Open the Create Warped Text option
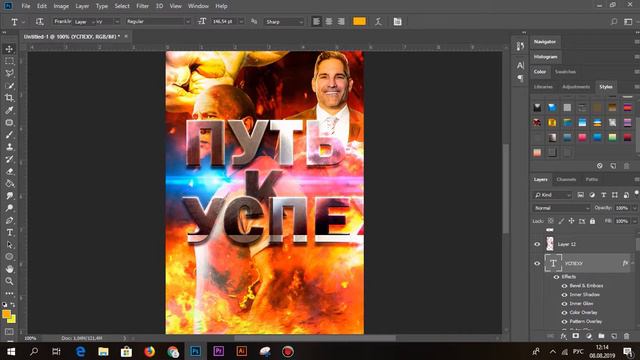Image resolution: width=640 pixels, height=360 pixels. [x=378, y=22]
